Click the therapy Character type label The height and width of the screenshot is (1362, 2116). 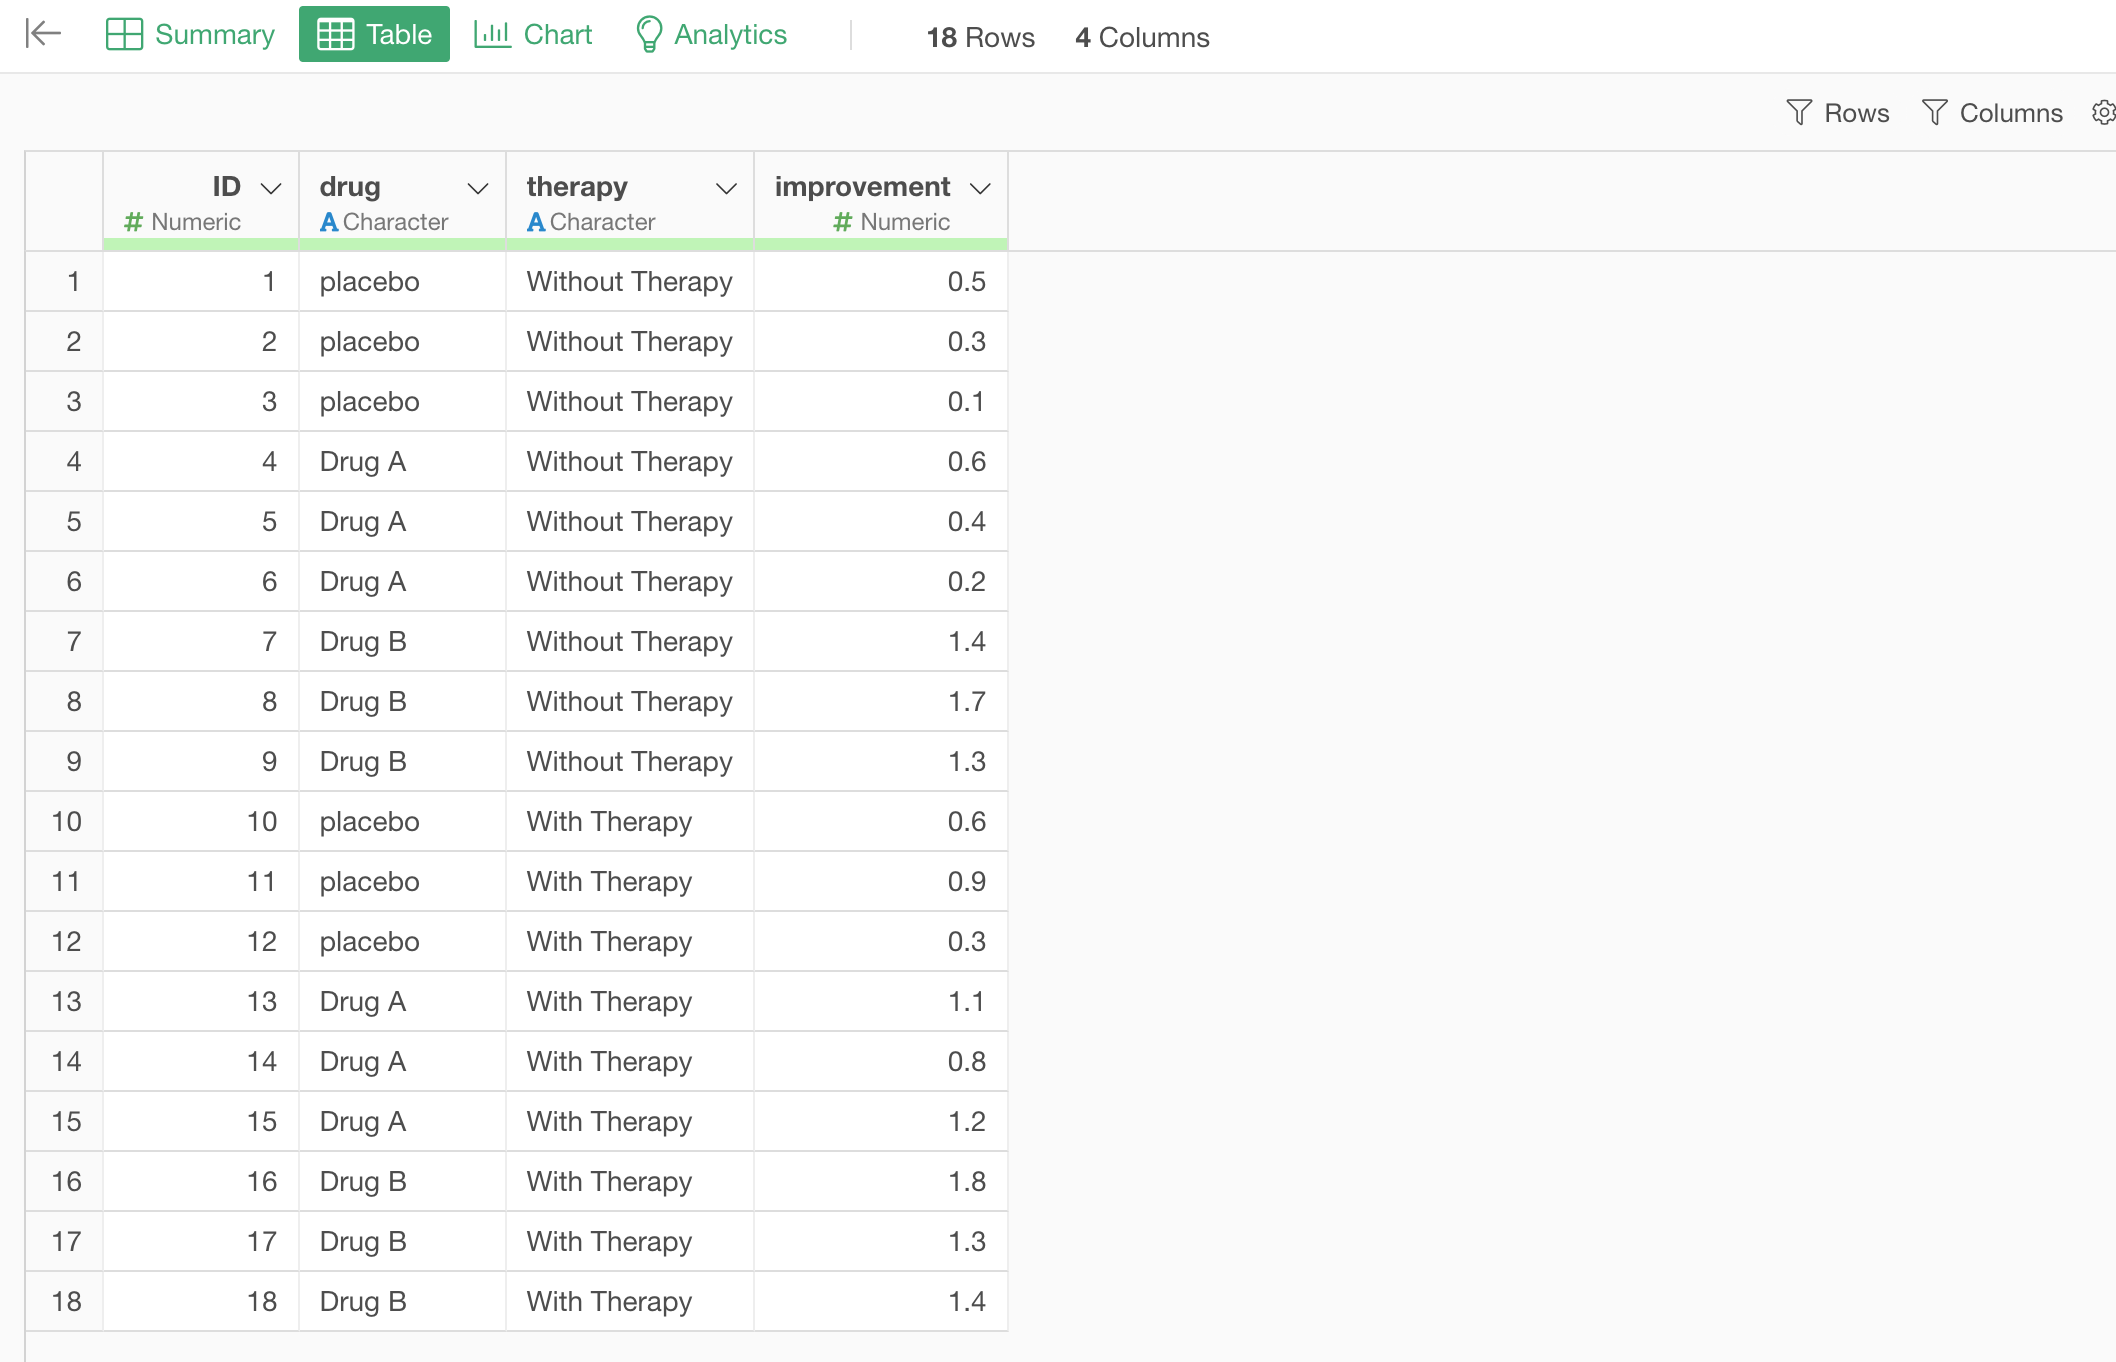point(591,222)
